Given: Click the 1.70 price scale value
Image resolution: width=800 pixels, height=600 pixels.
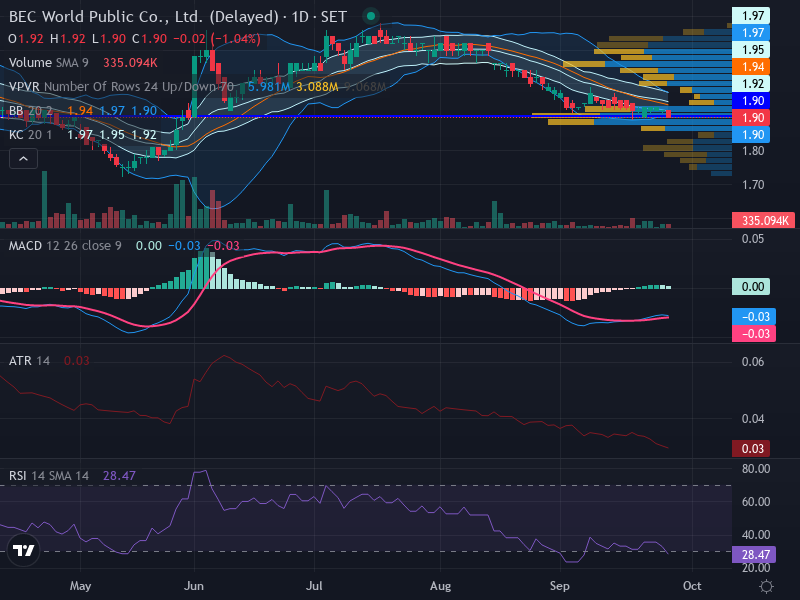Looking at the screenshot, I should point(753,185).
